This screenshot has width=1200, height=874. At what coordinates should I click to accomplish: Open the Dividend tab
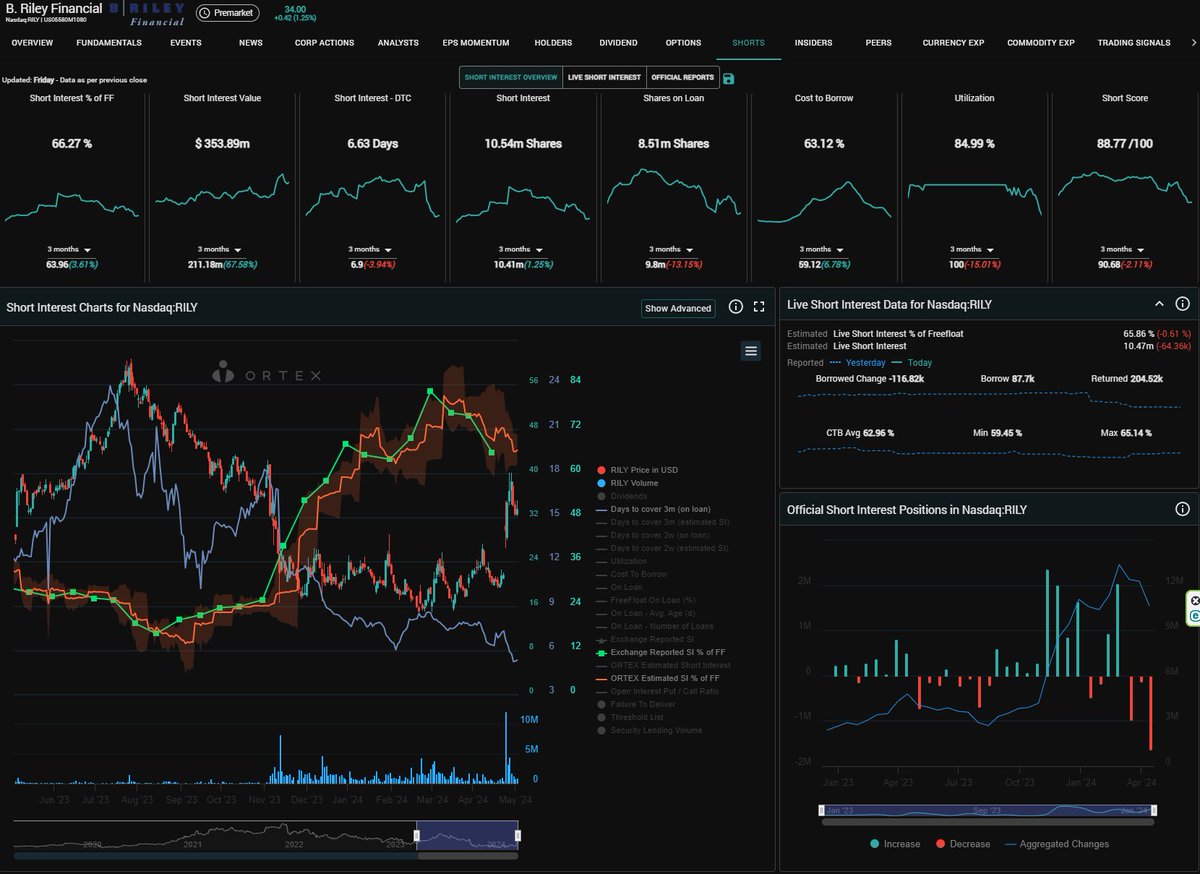click(618, 43)
